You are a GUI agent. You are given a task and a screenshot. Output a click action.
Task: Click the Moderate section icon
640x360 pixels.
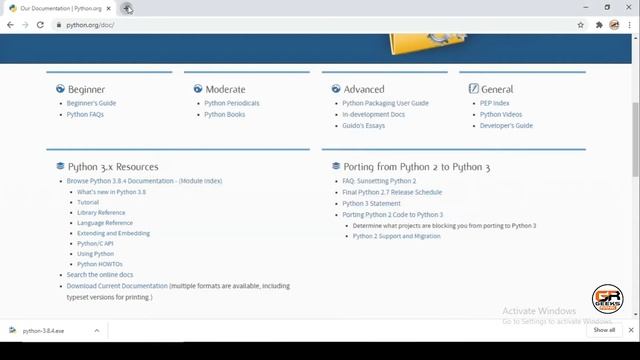[198, 89]
